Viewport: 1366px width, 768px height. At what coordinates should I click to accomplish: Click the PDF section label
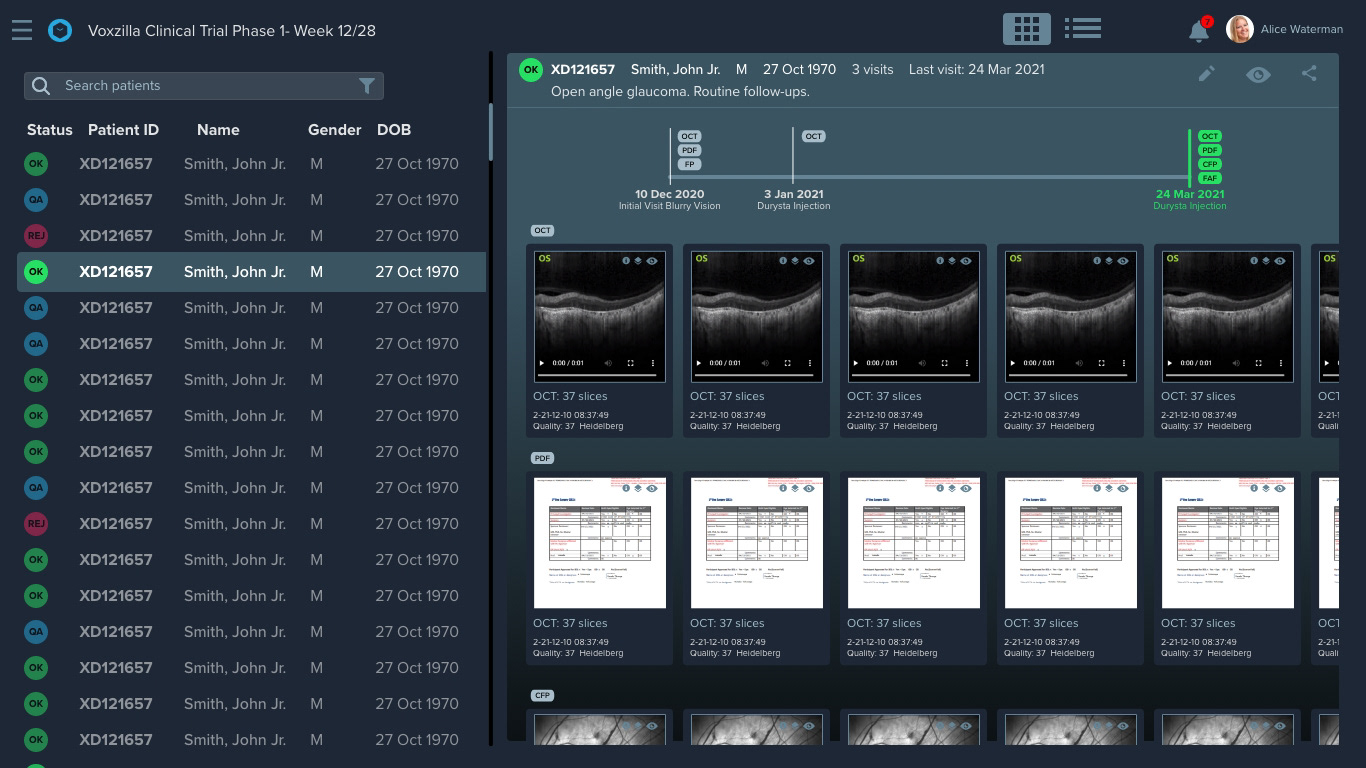pos(542,458)
